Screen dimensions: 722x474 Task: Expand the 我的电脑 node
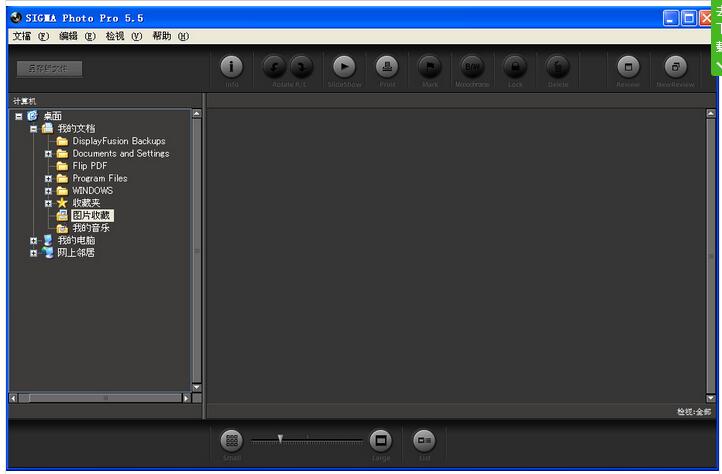(33, 240)
